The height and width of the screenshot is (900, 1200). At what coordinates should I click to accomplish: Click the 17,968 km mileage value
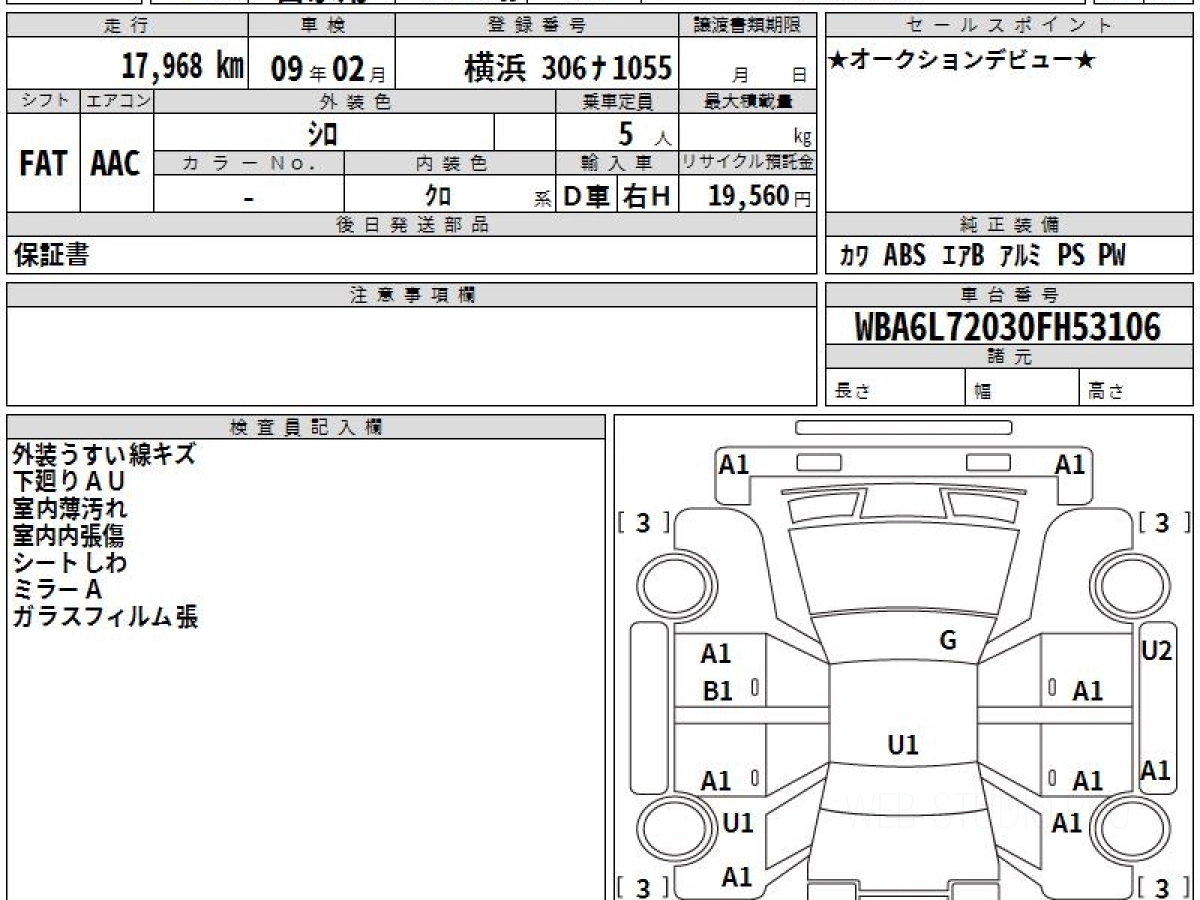(x=182, y=67)
